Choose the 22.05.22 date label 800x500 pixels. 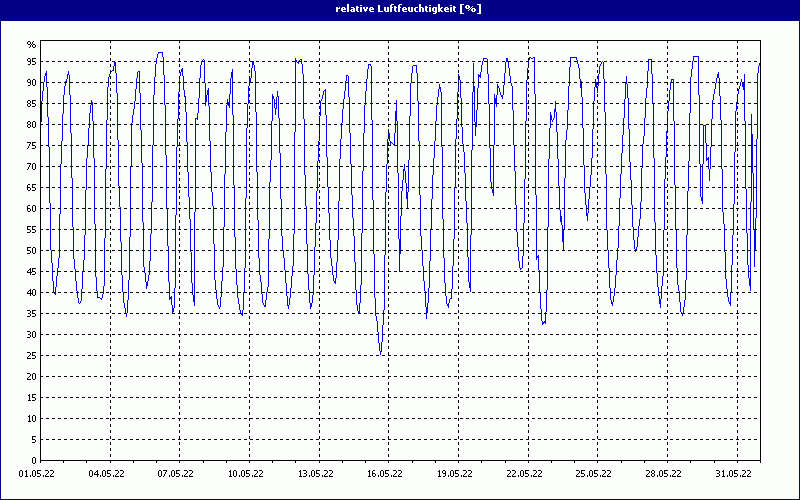(524, 474)
